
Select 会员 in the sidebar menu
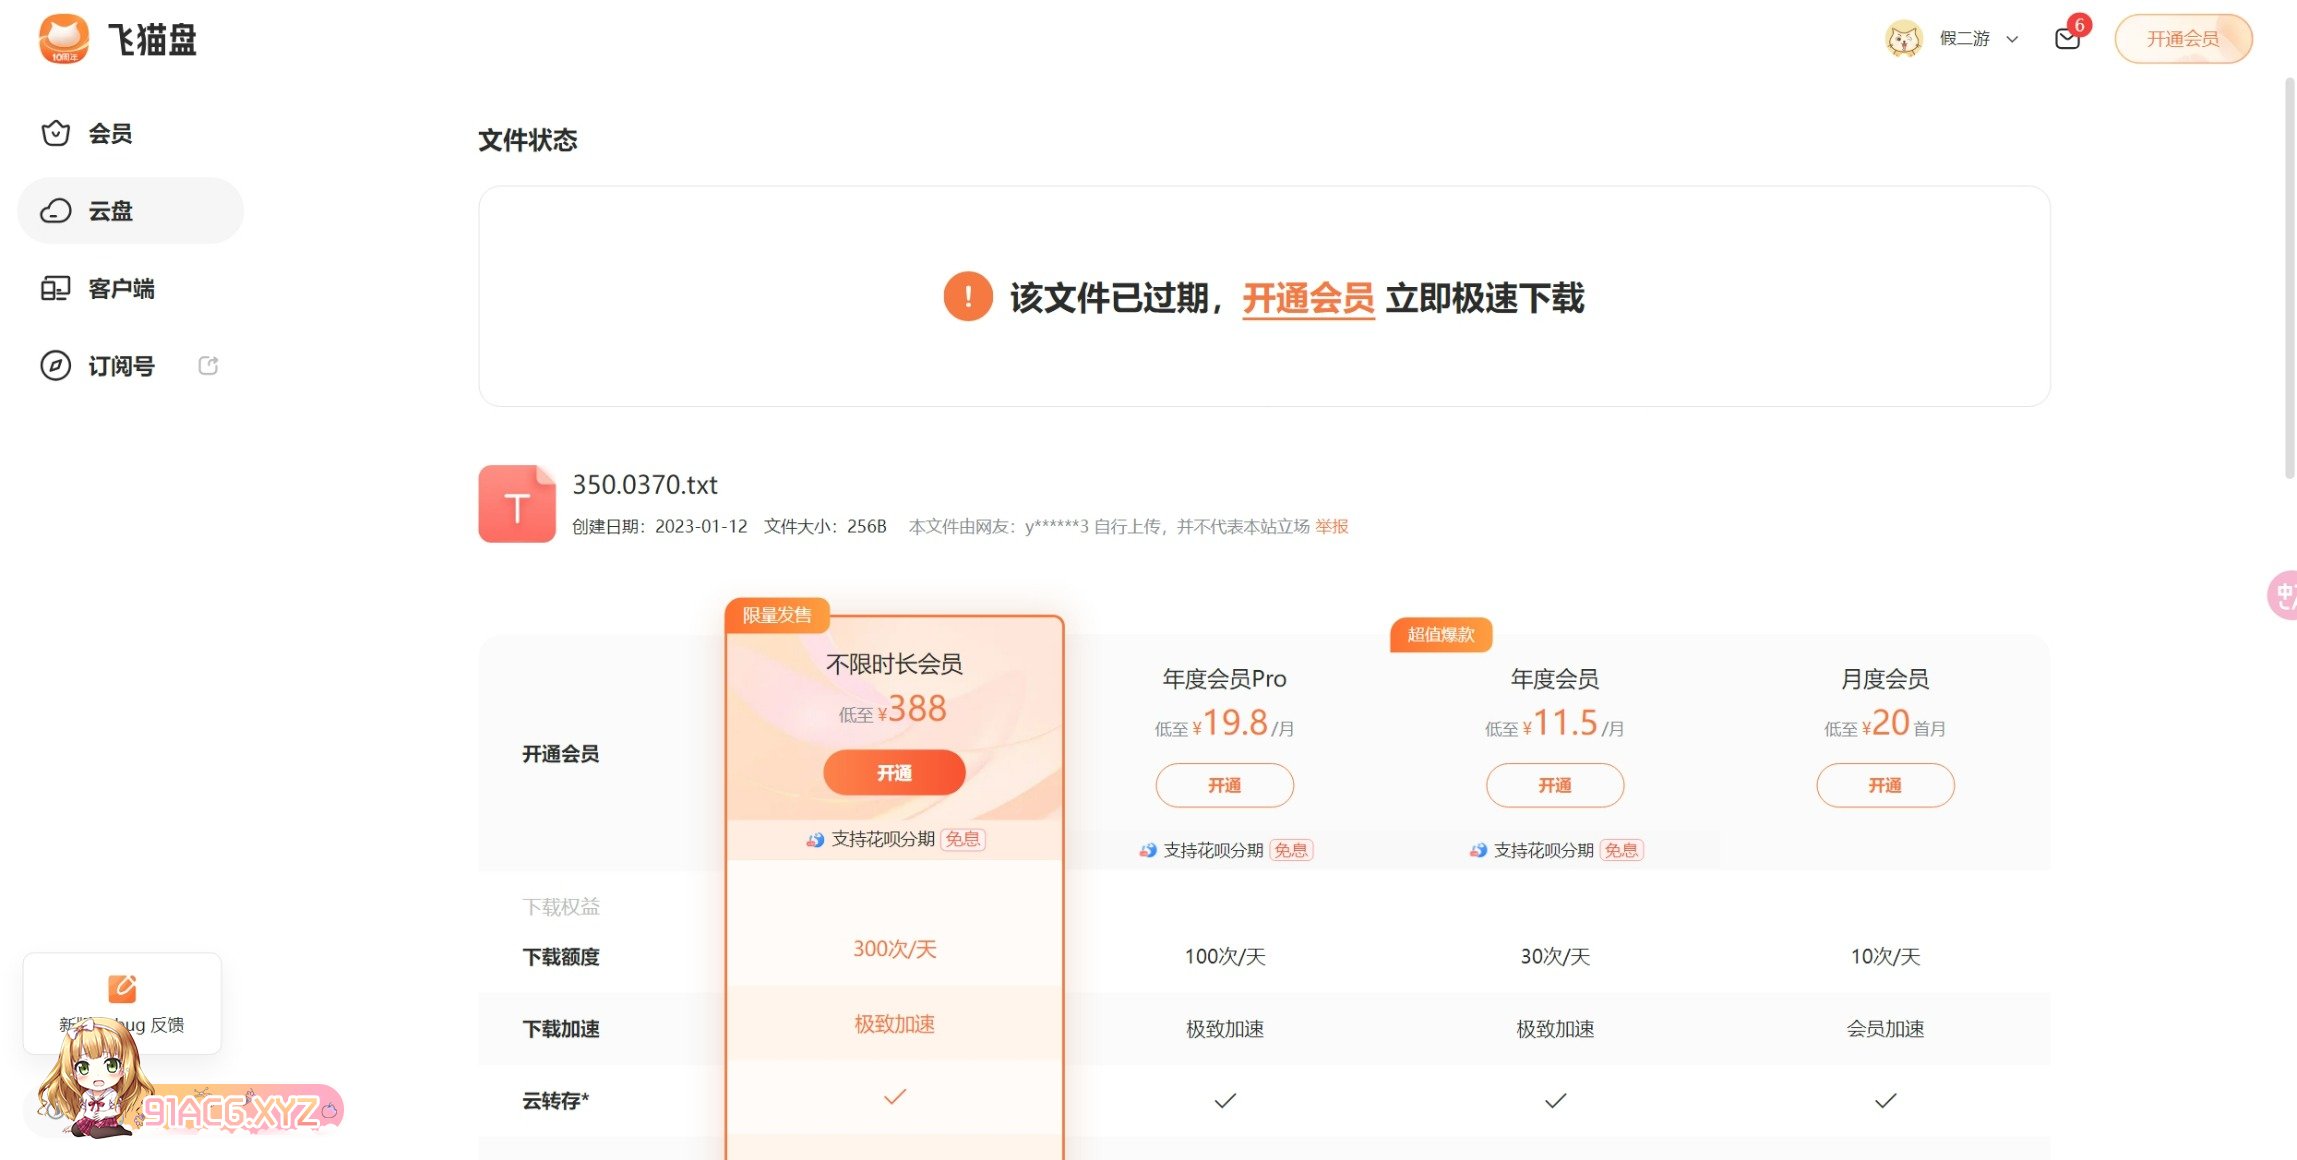(110, 133)
